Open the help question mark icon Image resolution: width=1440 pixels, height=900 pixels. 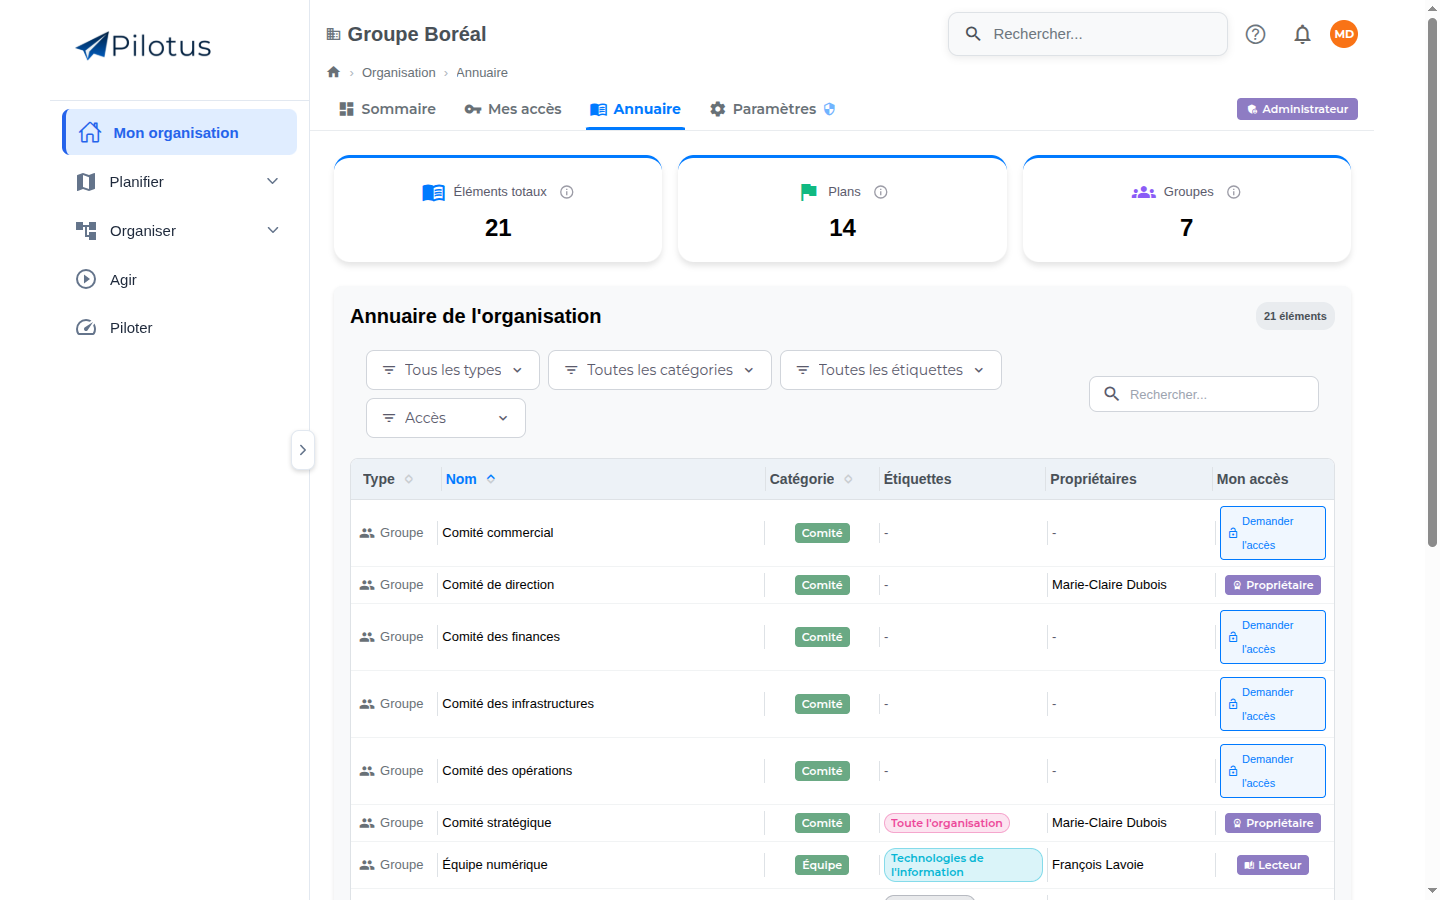click(x=1255, y=34)
